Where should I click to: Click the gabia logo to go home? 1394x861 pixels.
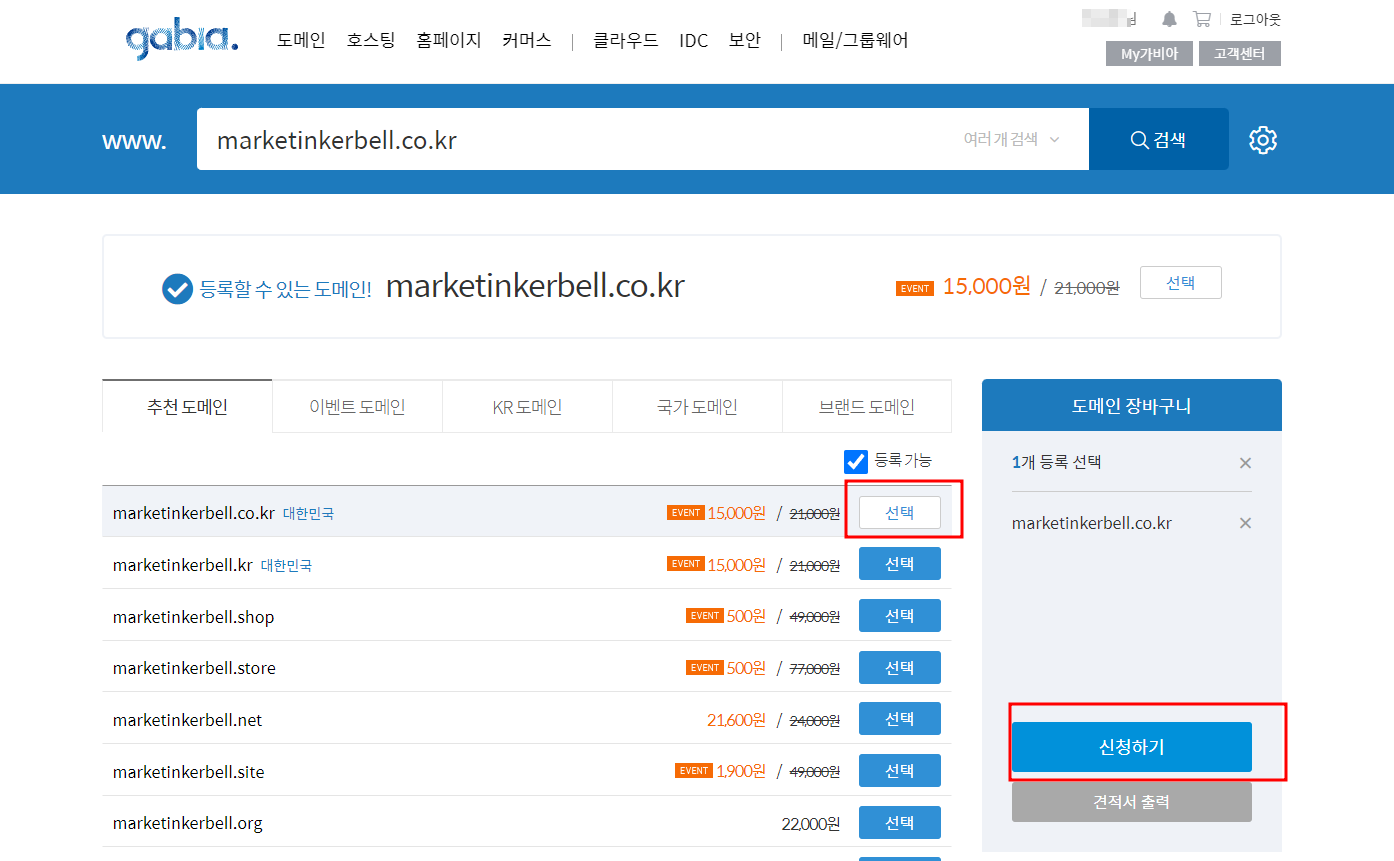[180, 40]
